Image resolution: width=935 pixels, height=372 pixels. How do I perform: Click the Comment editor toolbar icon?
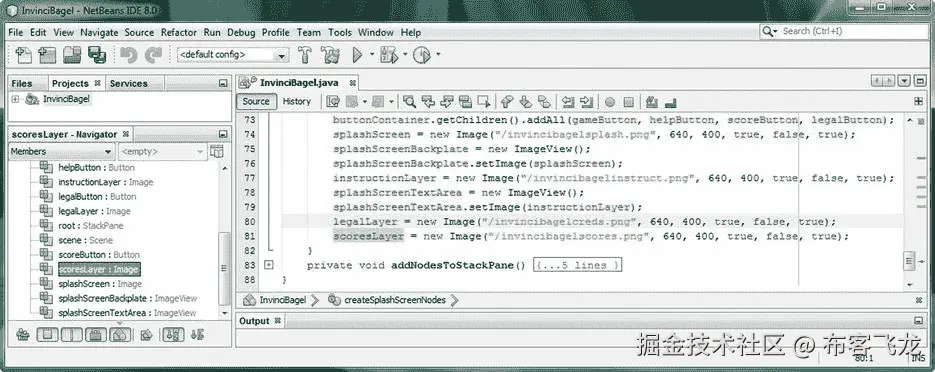(651, 102)
